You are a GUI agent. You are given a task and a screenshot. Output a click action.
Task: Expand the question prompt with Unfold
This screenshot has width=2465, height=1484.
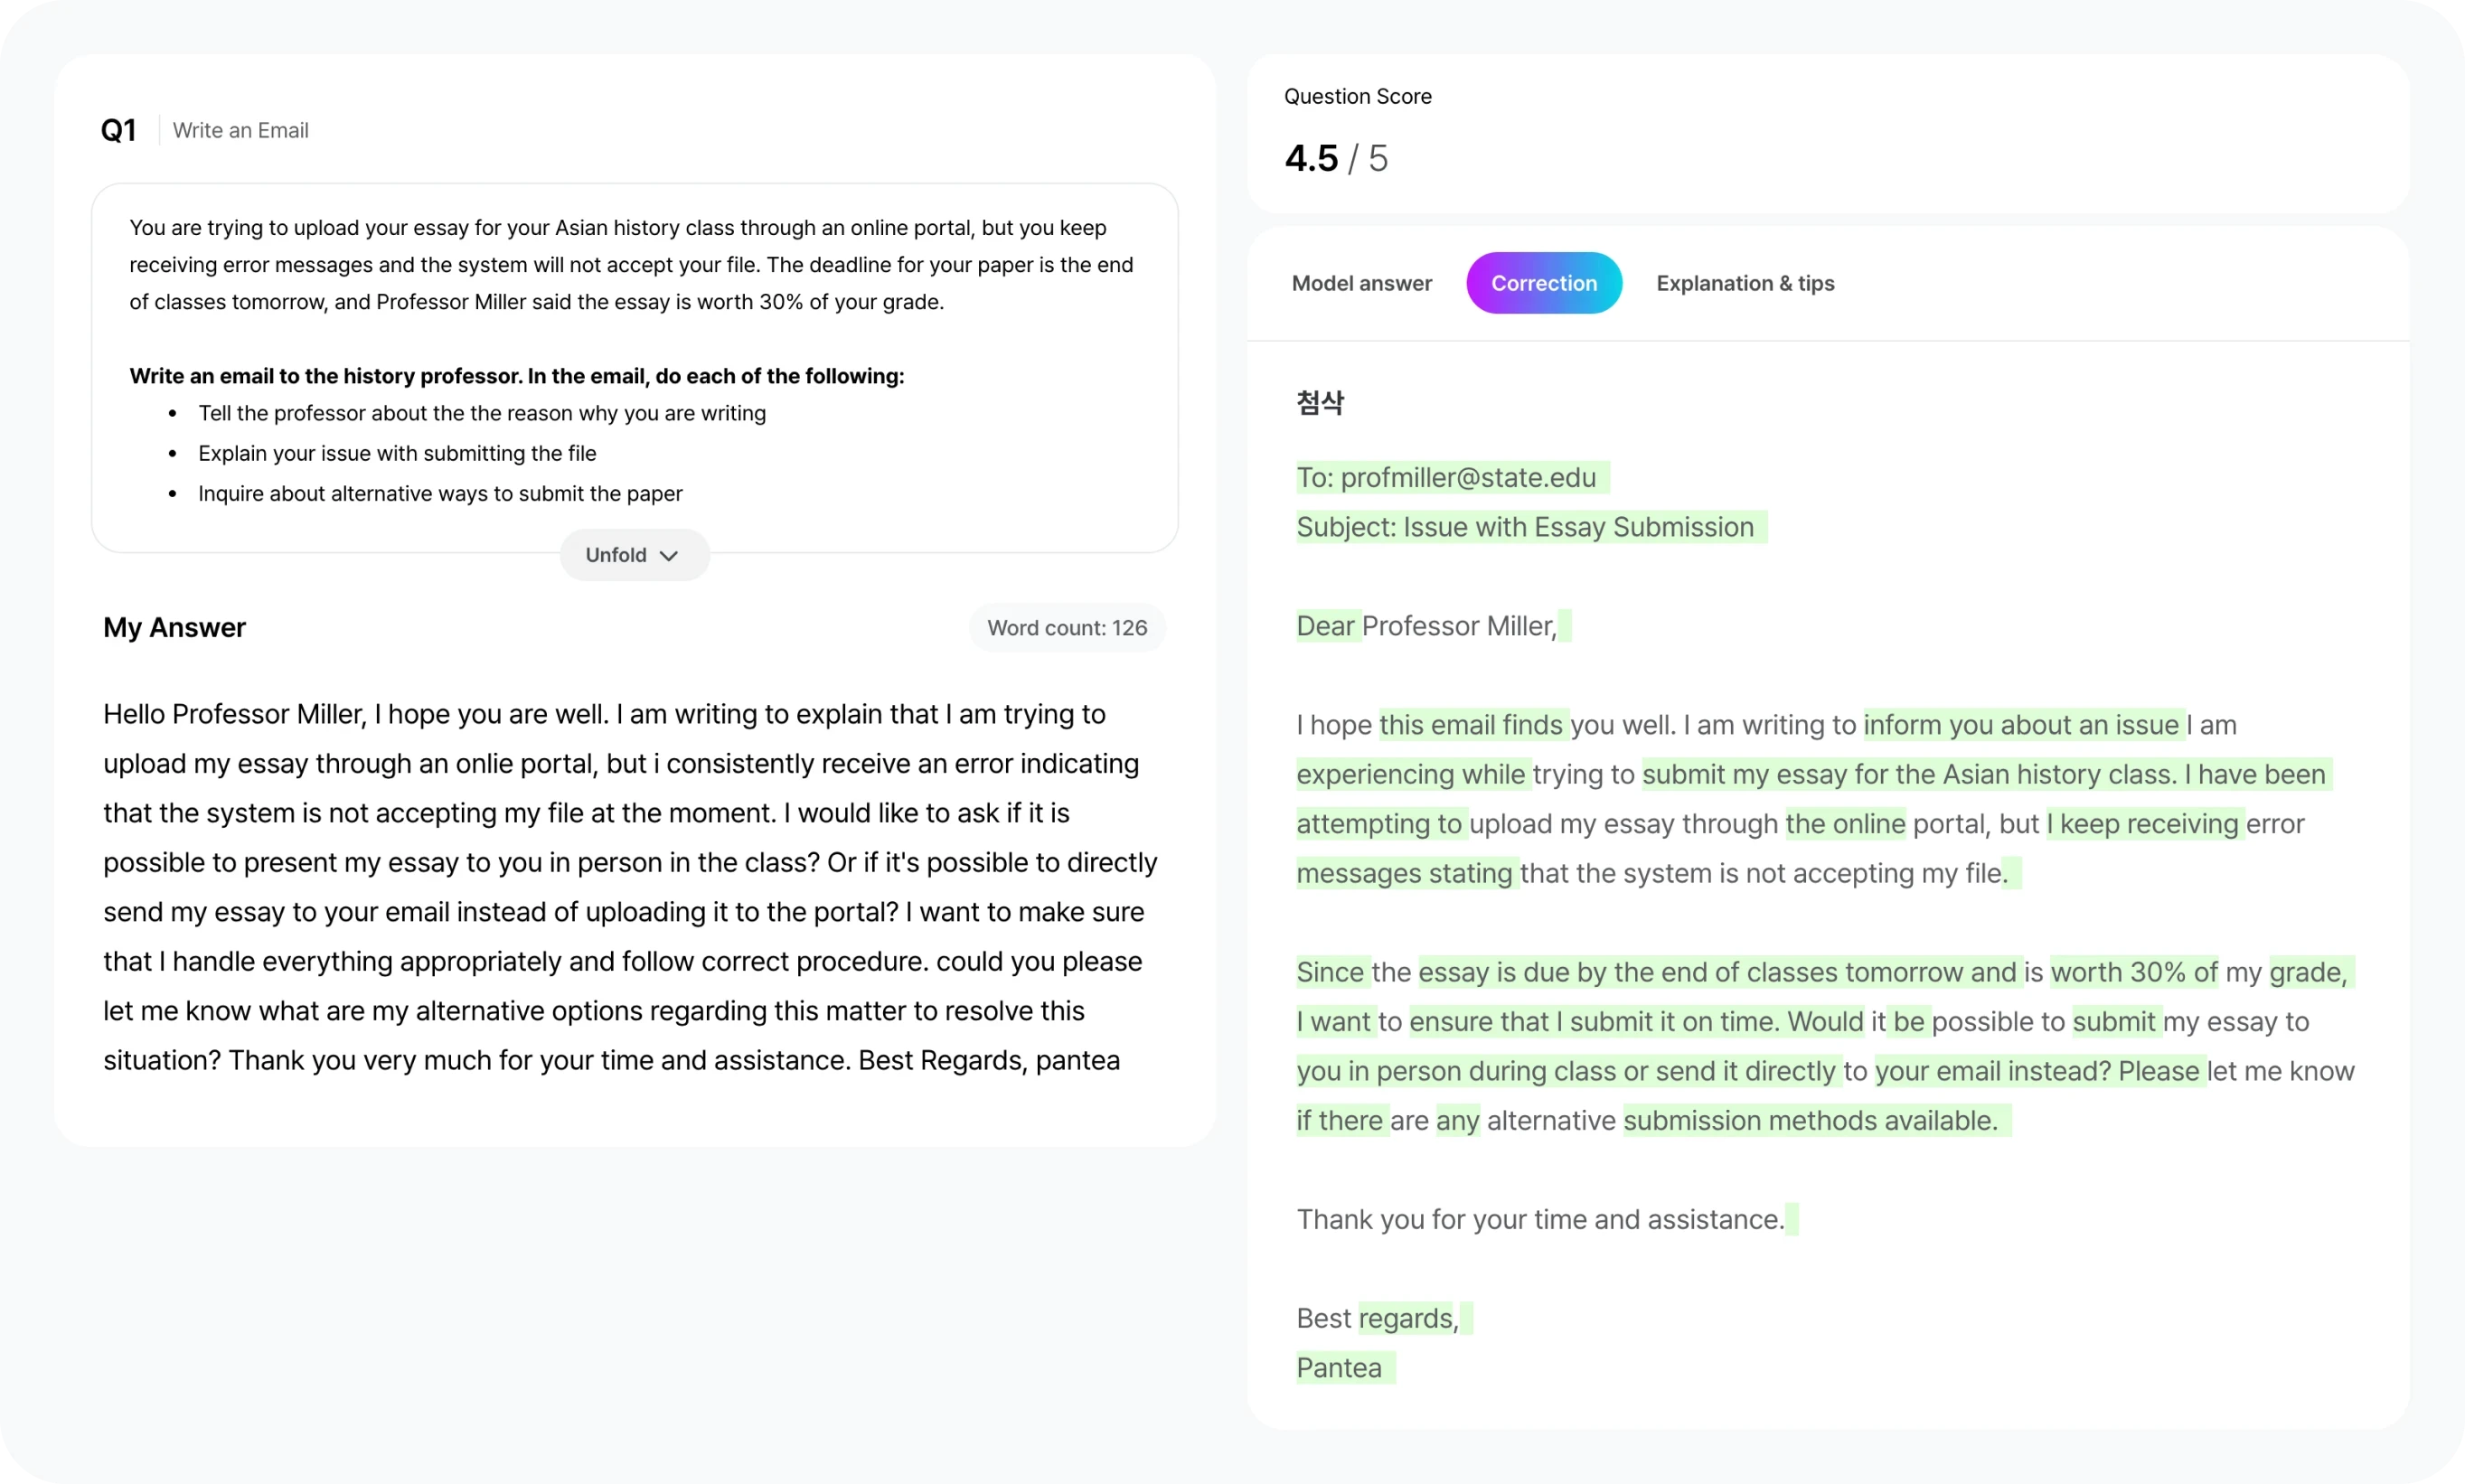(633, 555)
